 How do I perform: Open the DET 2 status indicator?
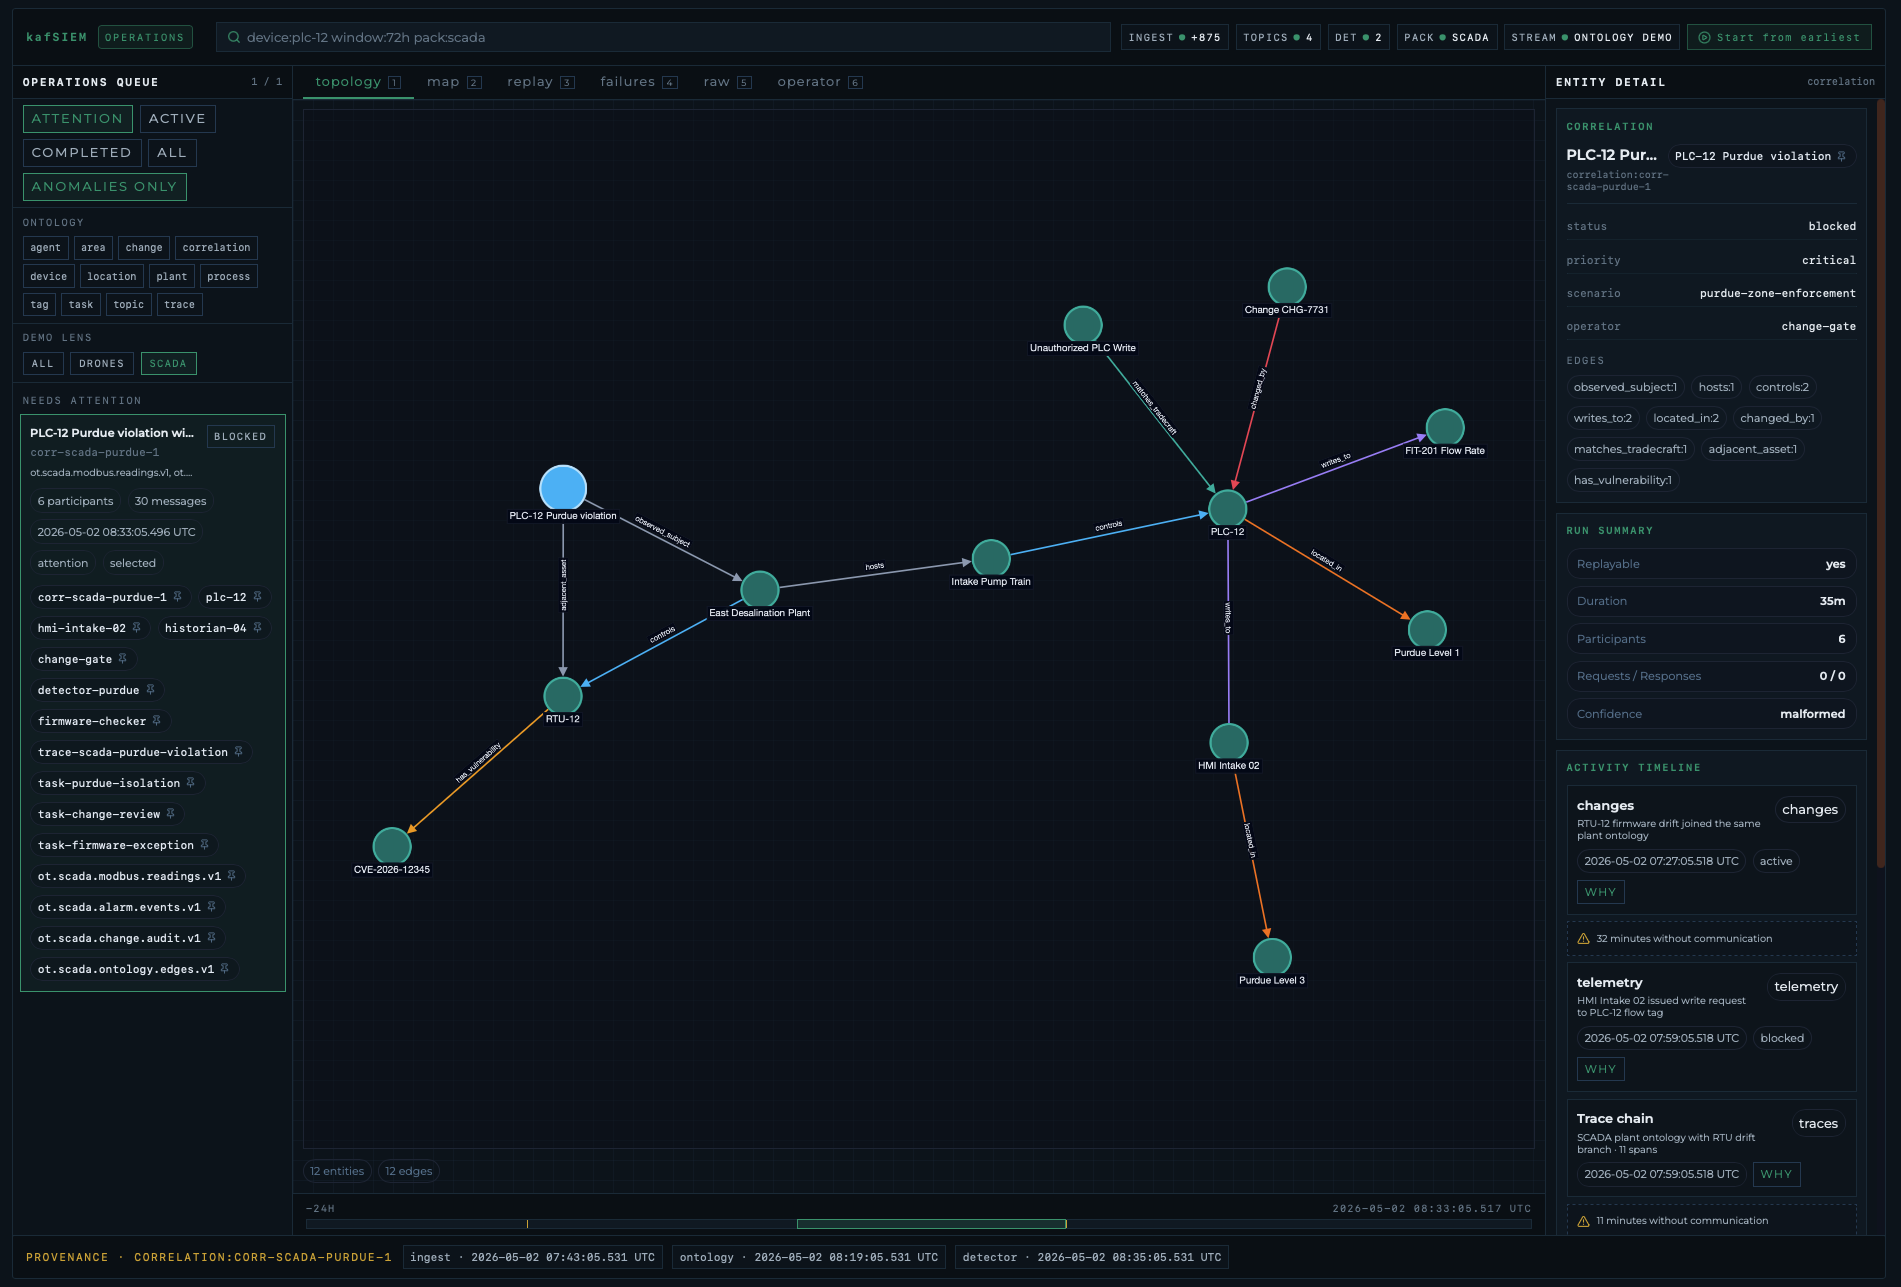(1358, 38)
